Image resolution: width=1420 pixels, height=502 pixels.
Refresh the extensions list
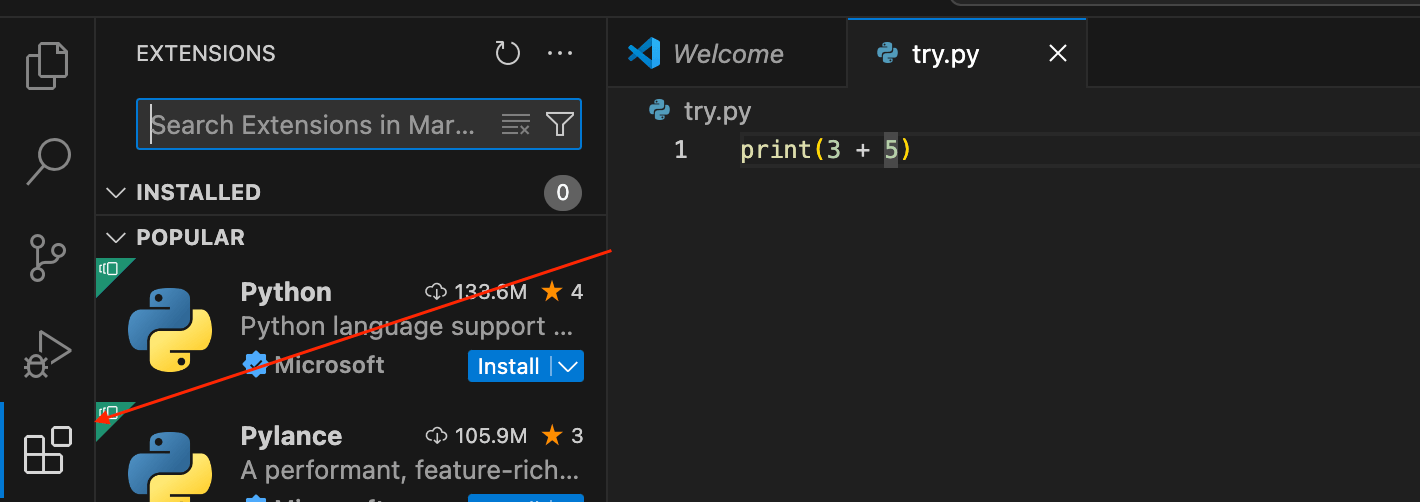(508, 54)
